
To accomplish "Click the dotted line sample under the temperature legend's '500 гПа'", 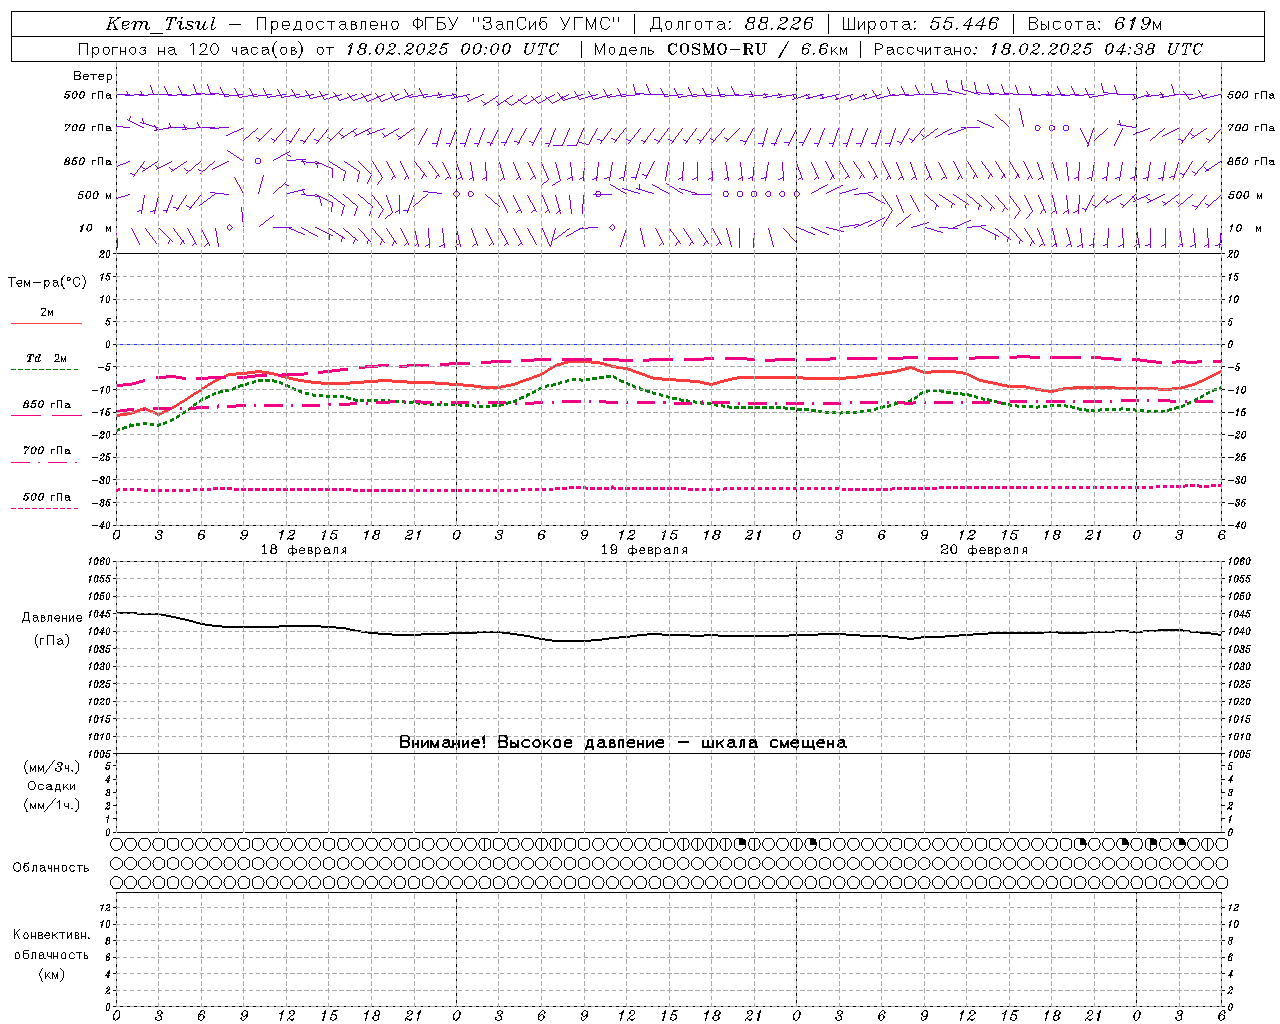I will pos(44,508).
